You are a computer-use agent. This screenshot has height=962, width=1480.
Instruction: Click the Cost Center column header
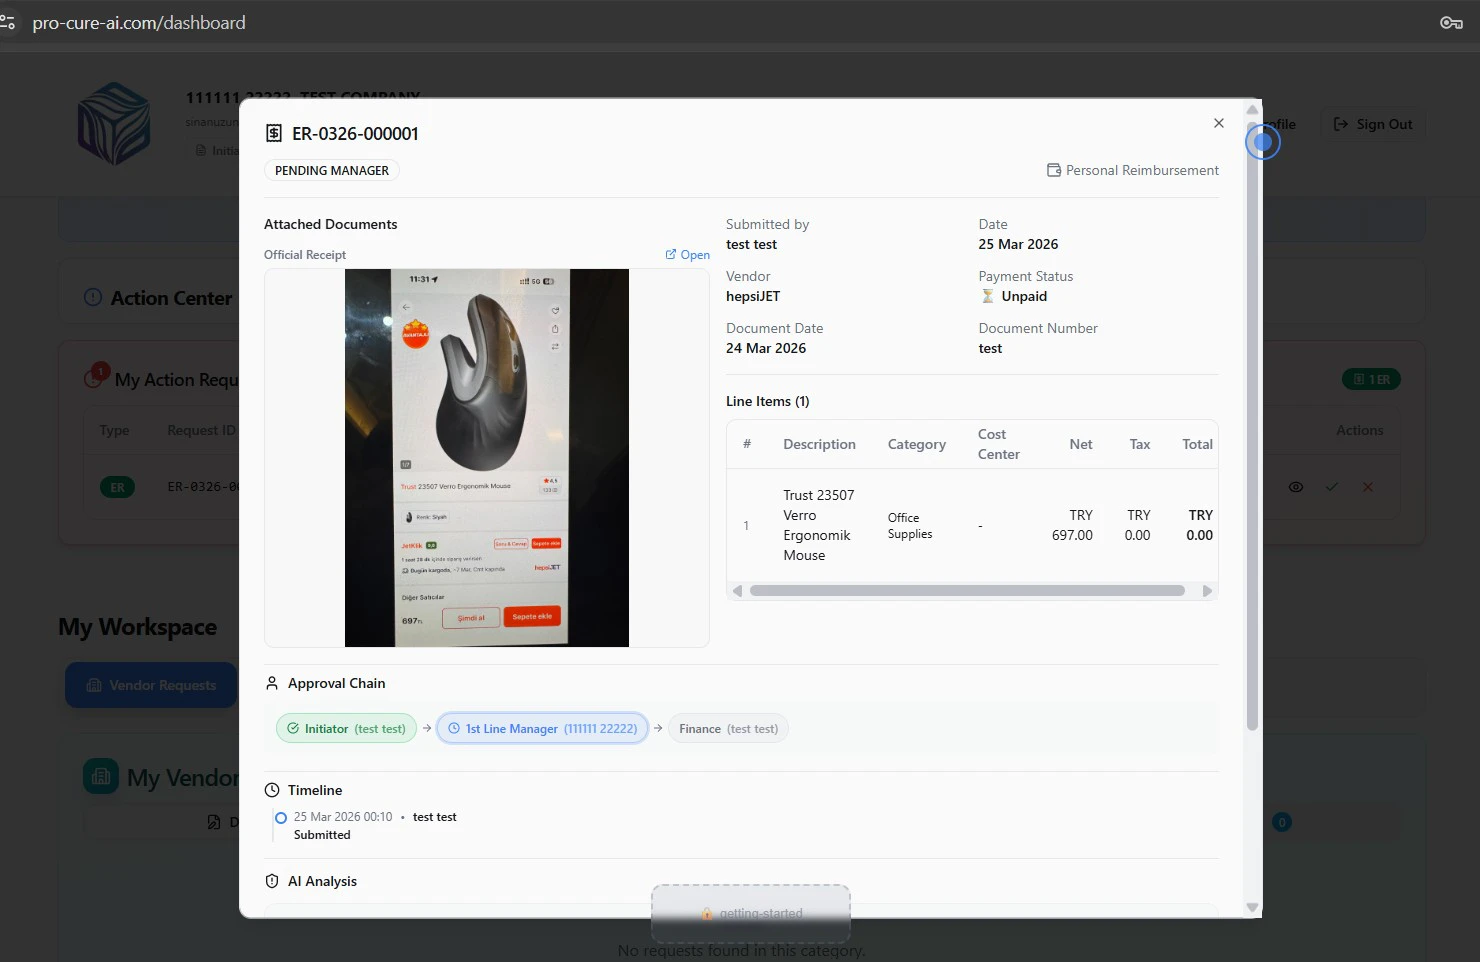click(x=998, y=444)
